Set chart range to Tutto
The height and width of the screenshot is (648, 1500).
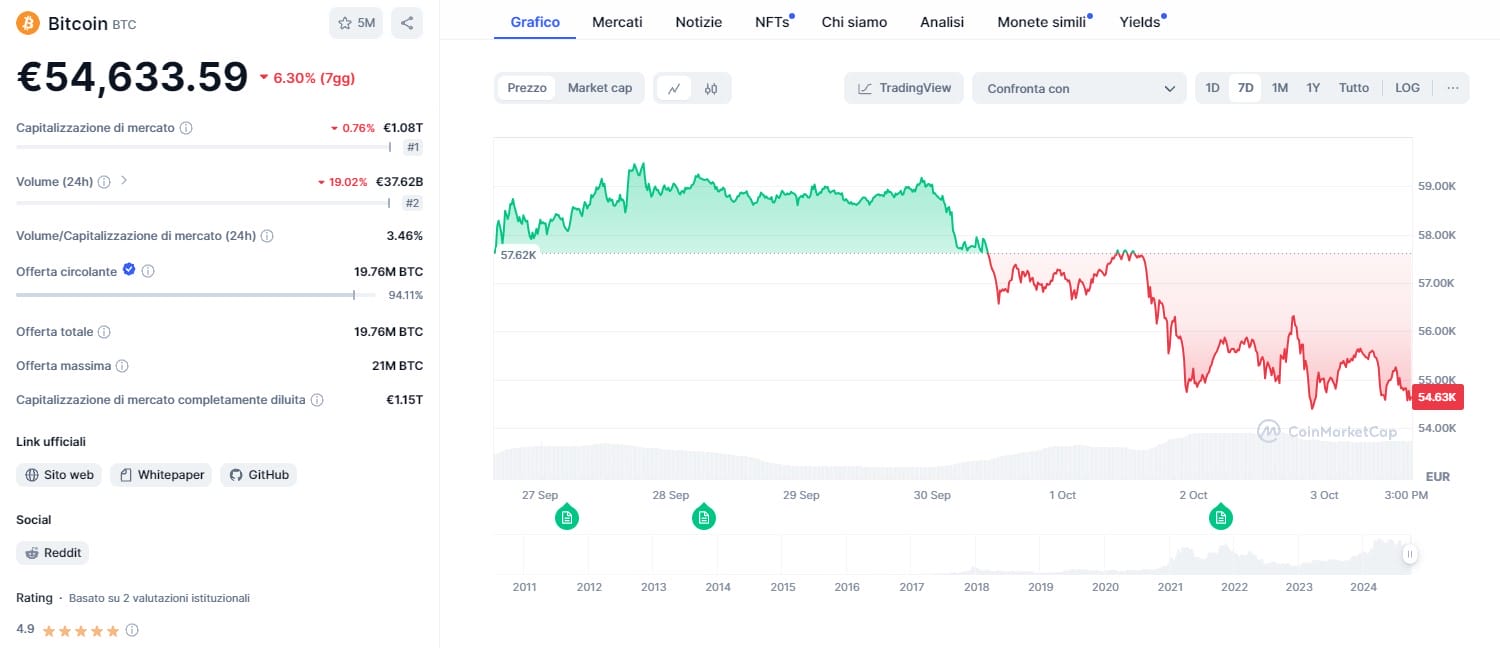(1354, 88)
